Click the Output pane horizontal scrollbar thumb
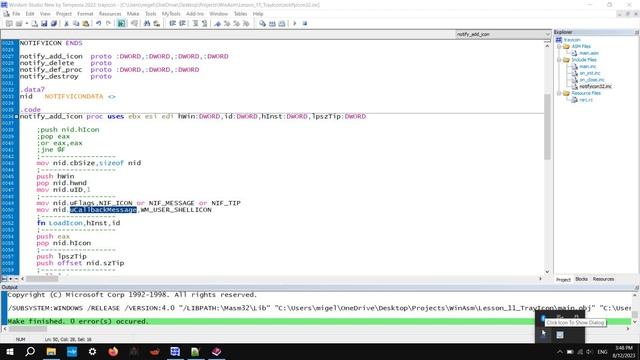This screenshot has width=640, height=360. 29,329
